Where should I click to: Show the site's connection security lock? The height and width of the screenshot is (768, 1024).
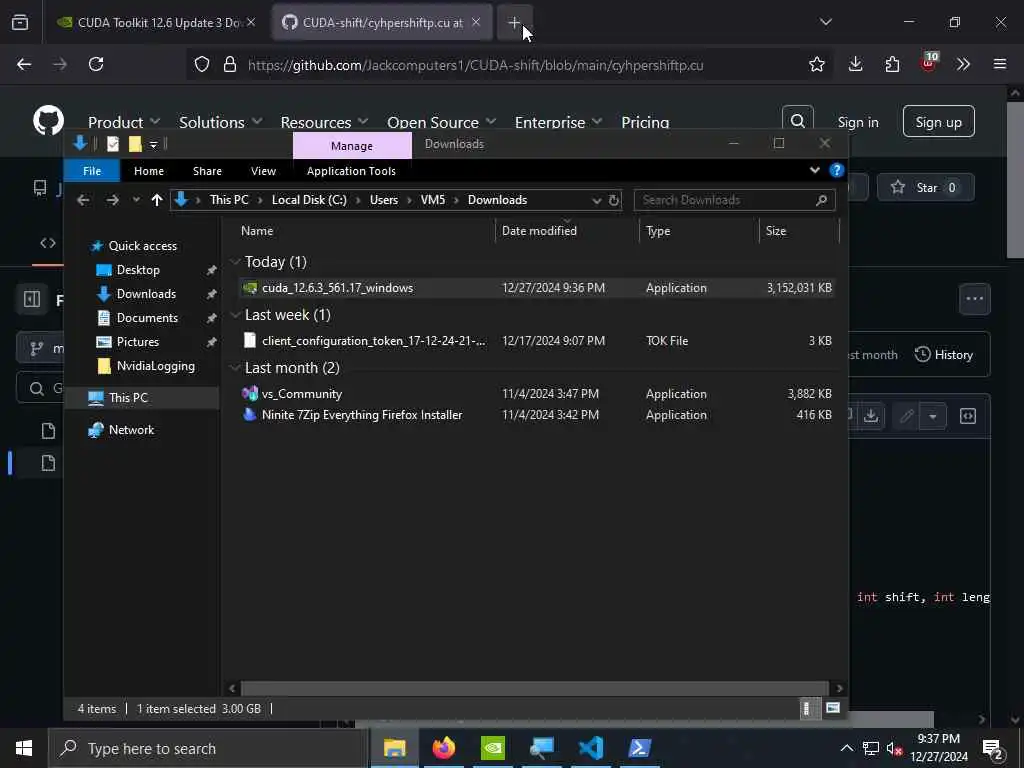[x=229, y=64]
